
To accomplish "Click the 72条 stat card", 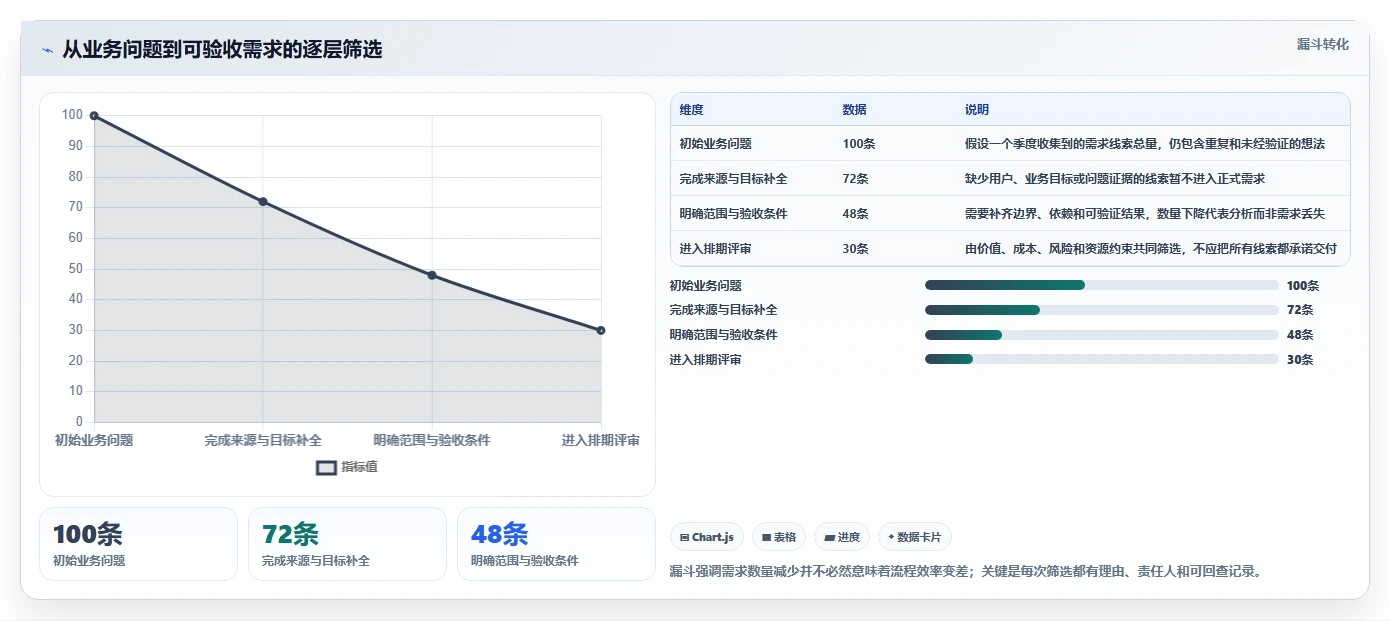I will 348,544.
